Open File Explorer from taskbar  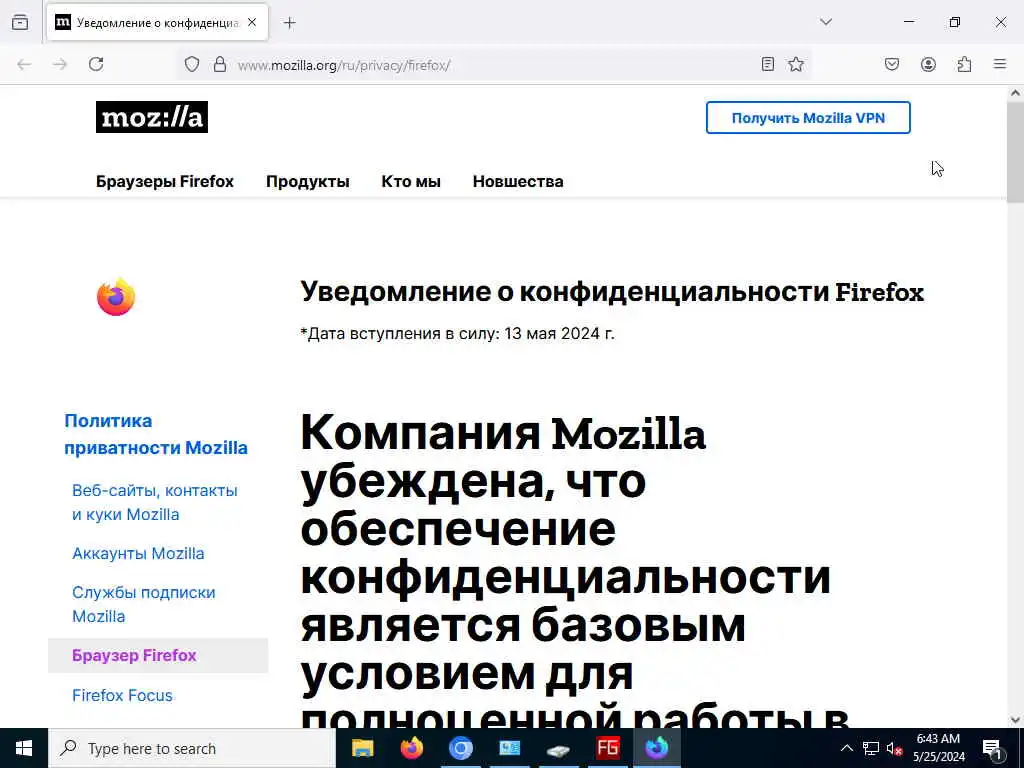362,748
